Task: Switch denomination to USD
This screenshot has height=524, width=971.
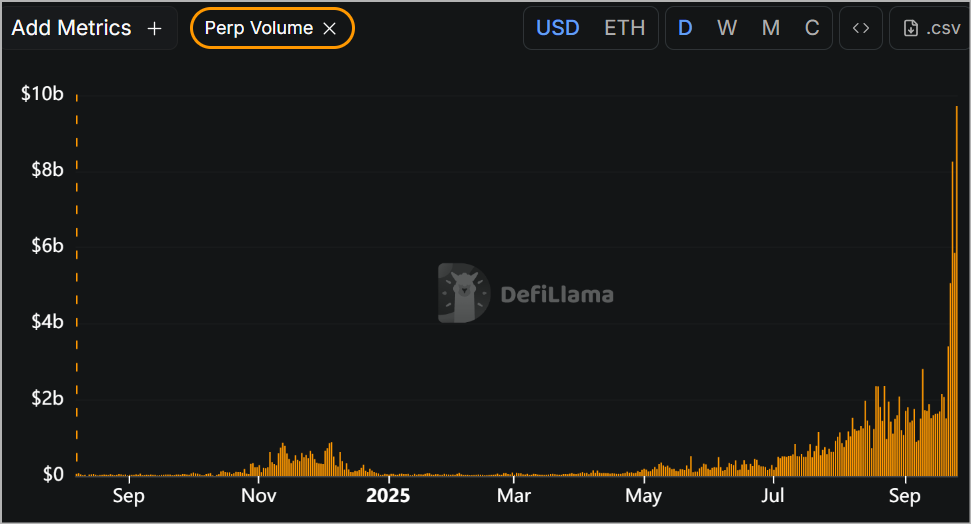Action: click(557, 28)
